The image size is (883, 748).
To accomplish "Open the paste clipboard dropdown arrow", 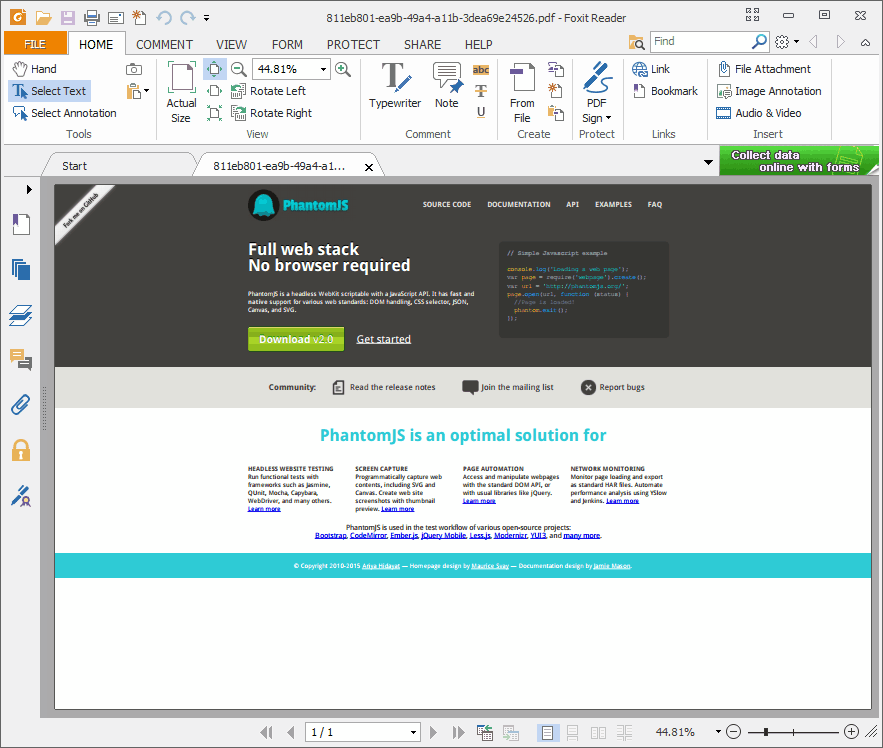I will (148, 90).
